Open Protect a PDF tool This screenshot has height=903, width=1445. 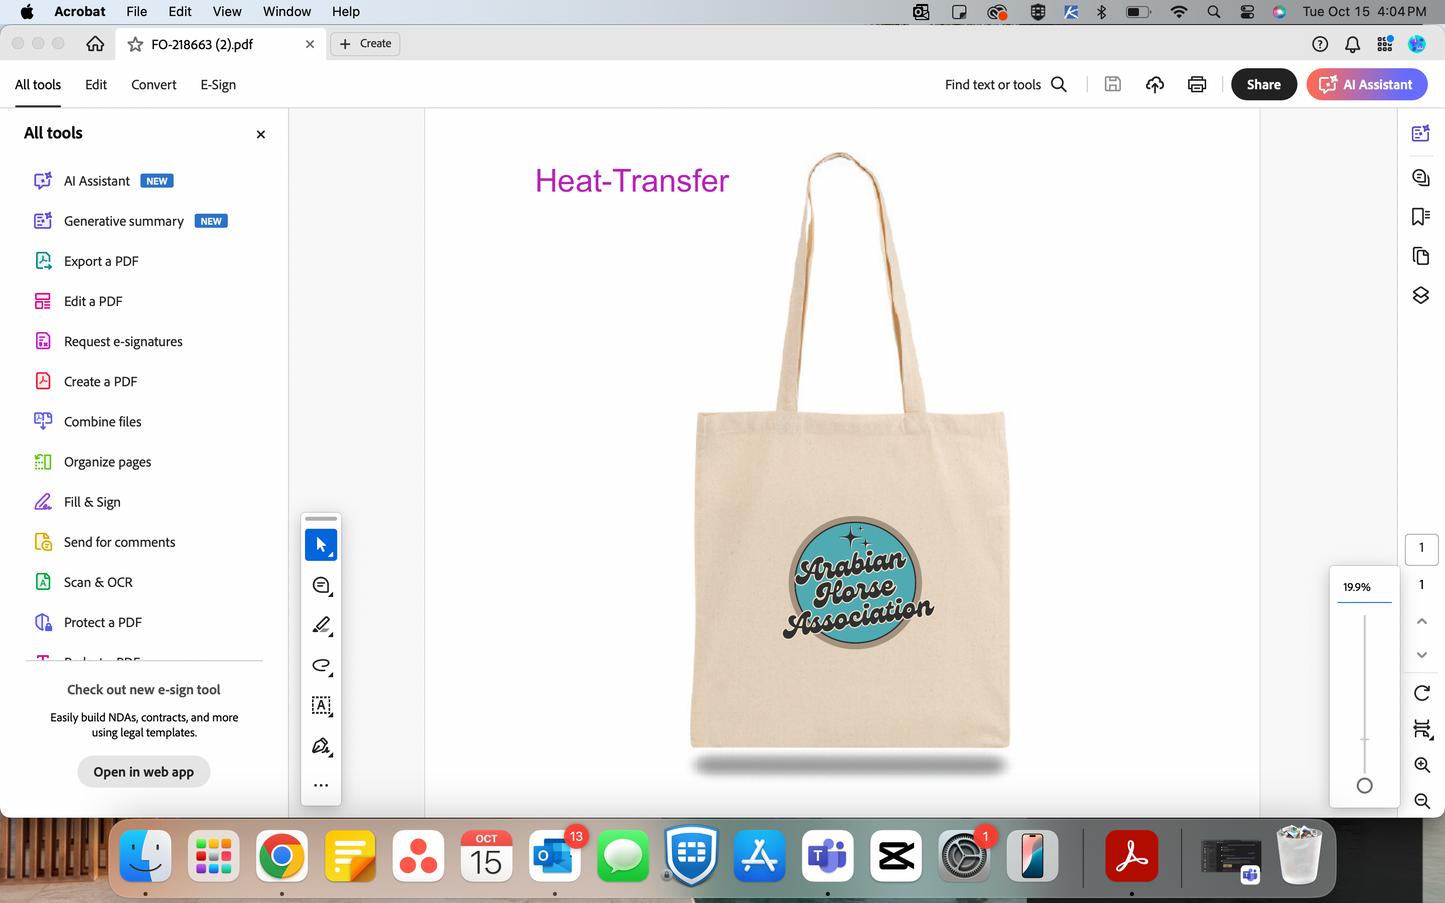pyautogui.click(x=88, y=622)
